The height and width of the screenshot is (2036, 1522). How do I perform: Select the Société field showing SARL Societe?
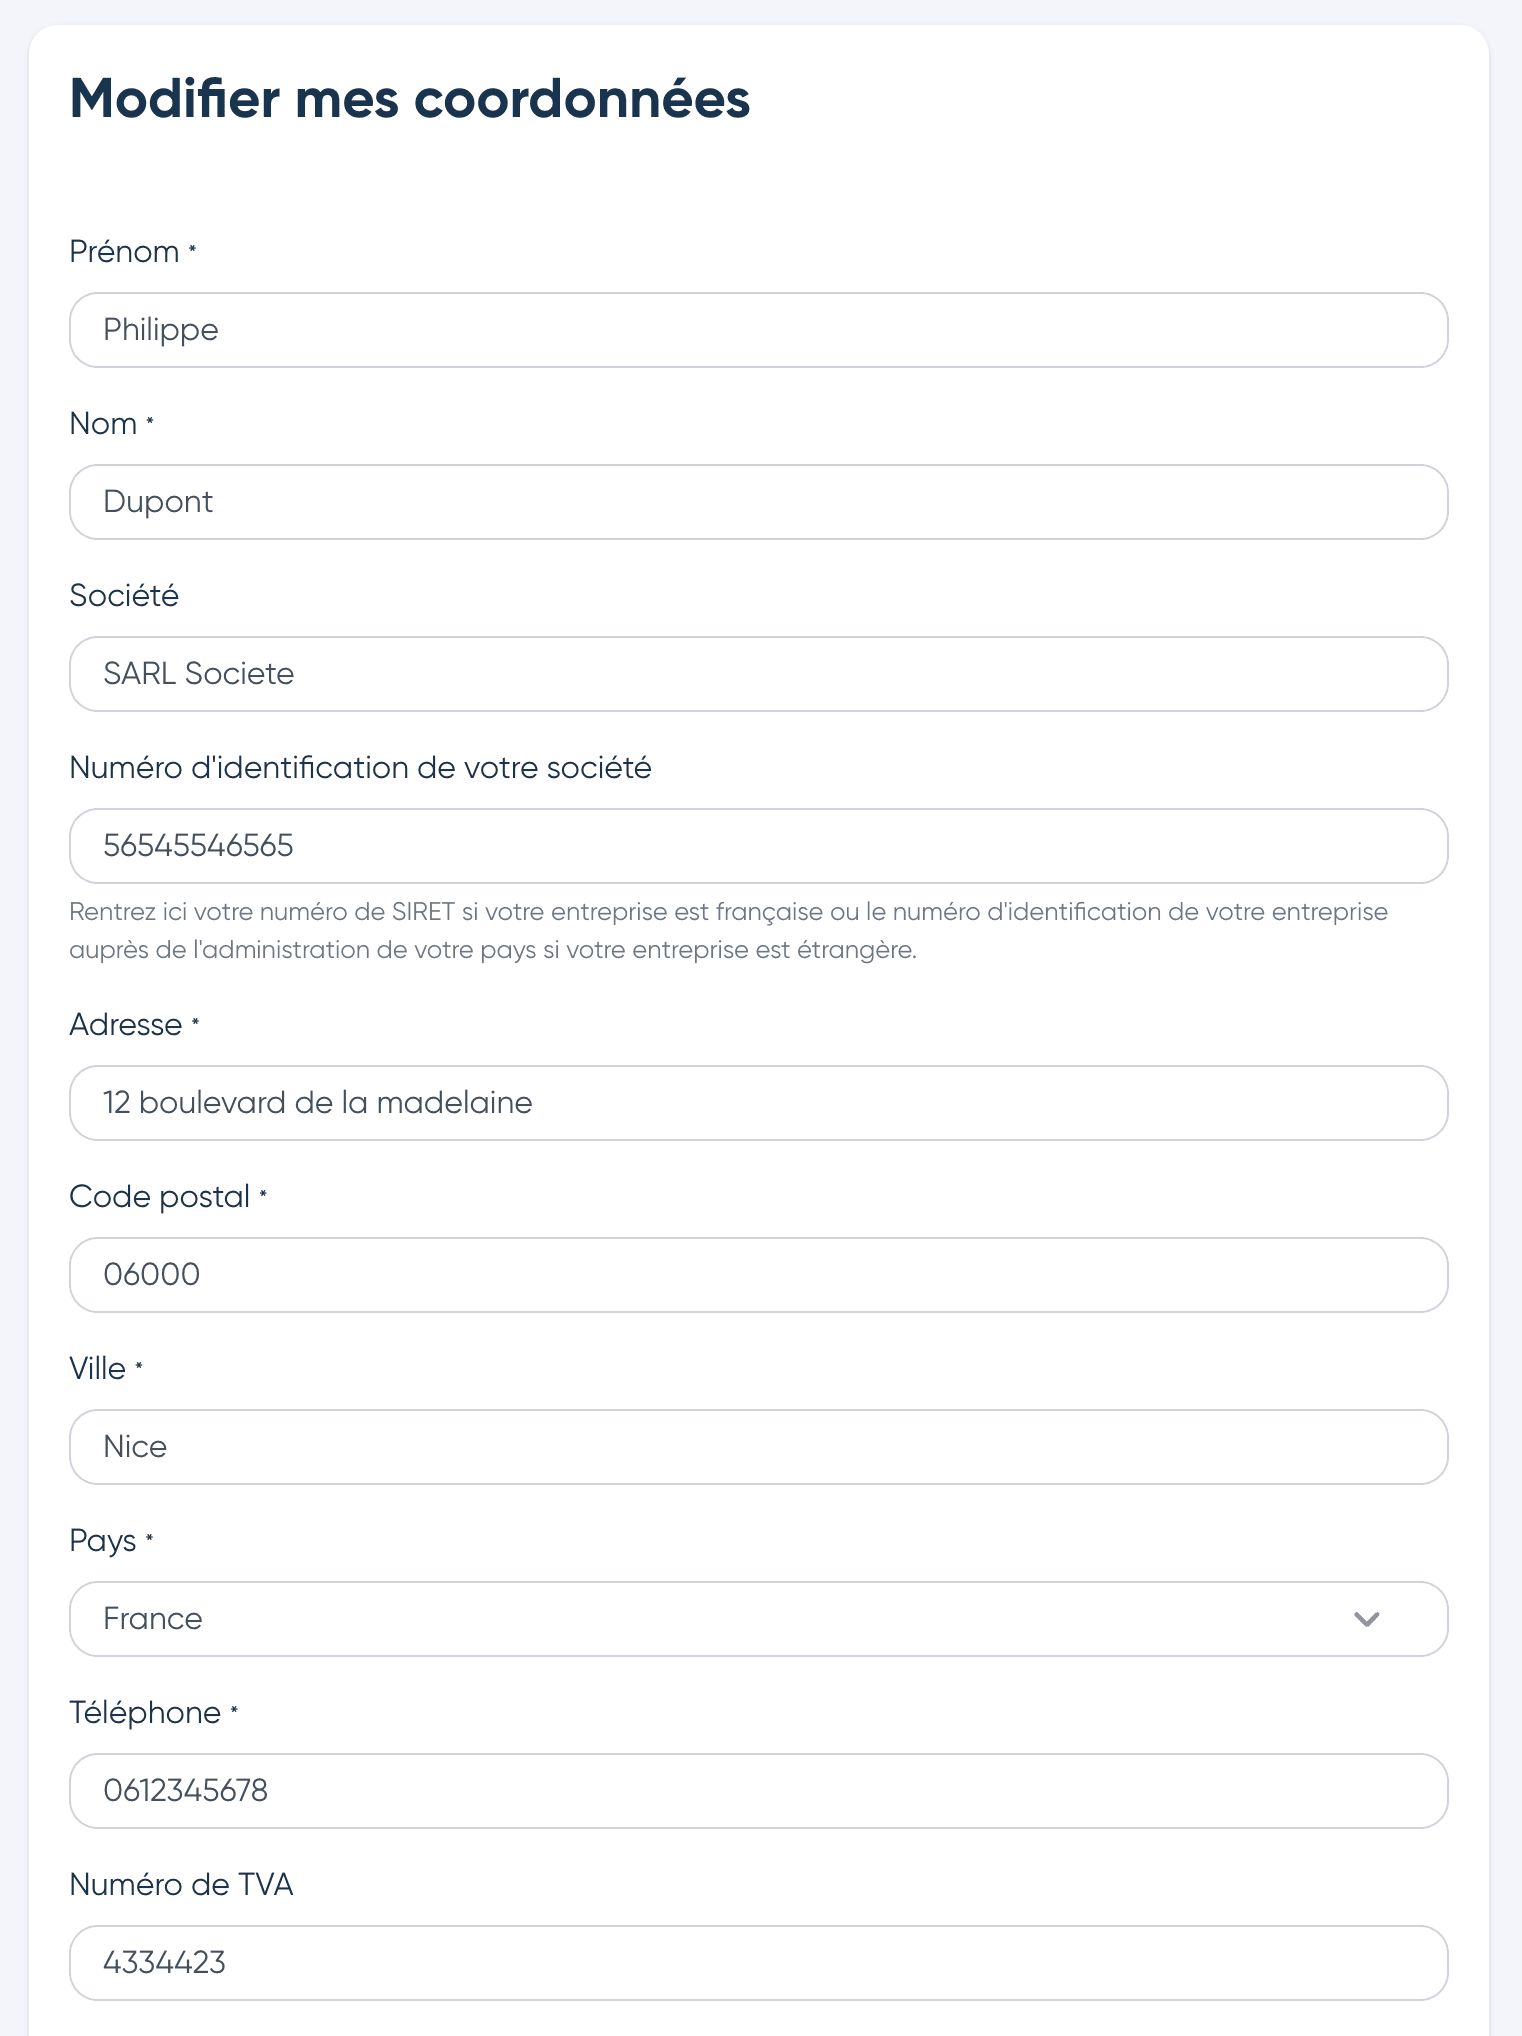coord(758,674)
